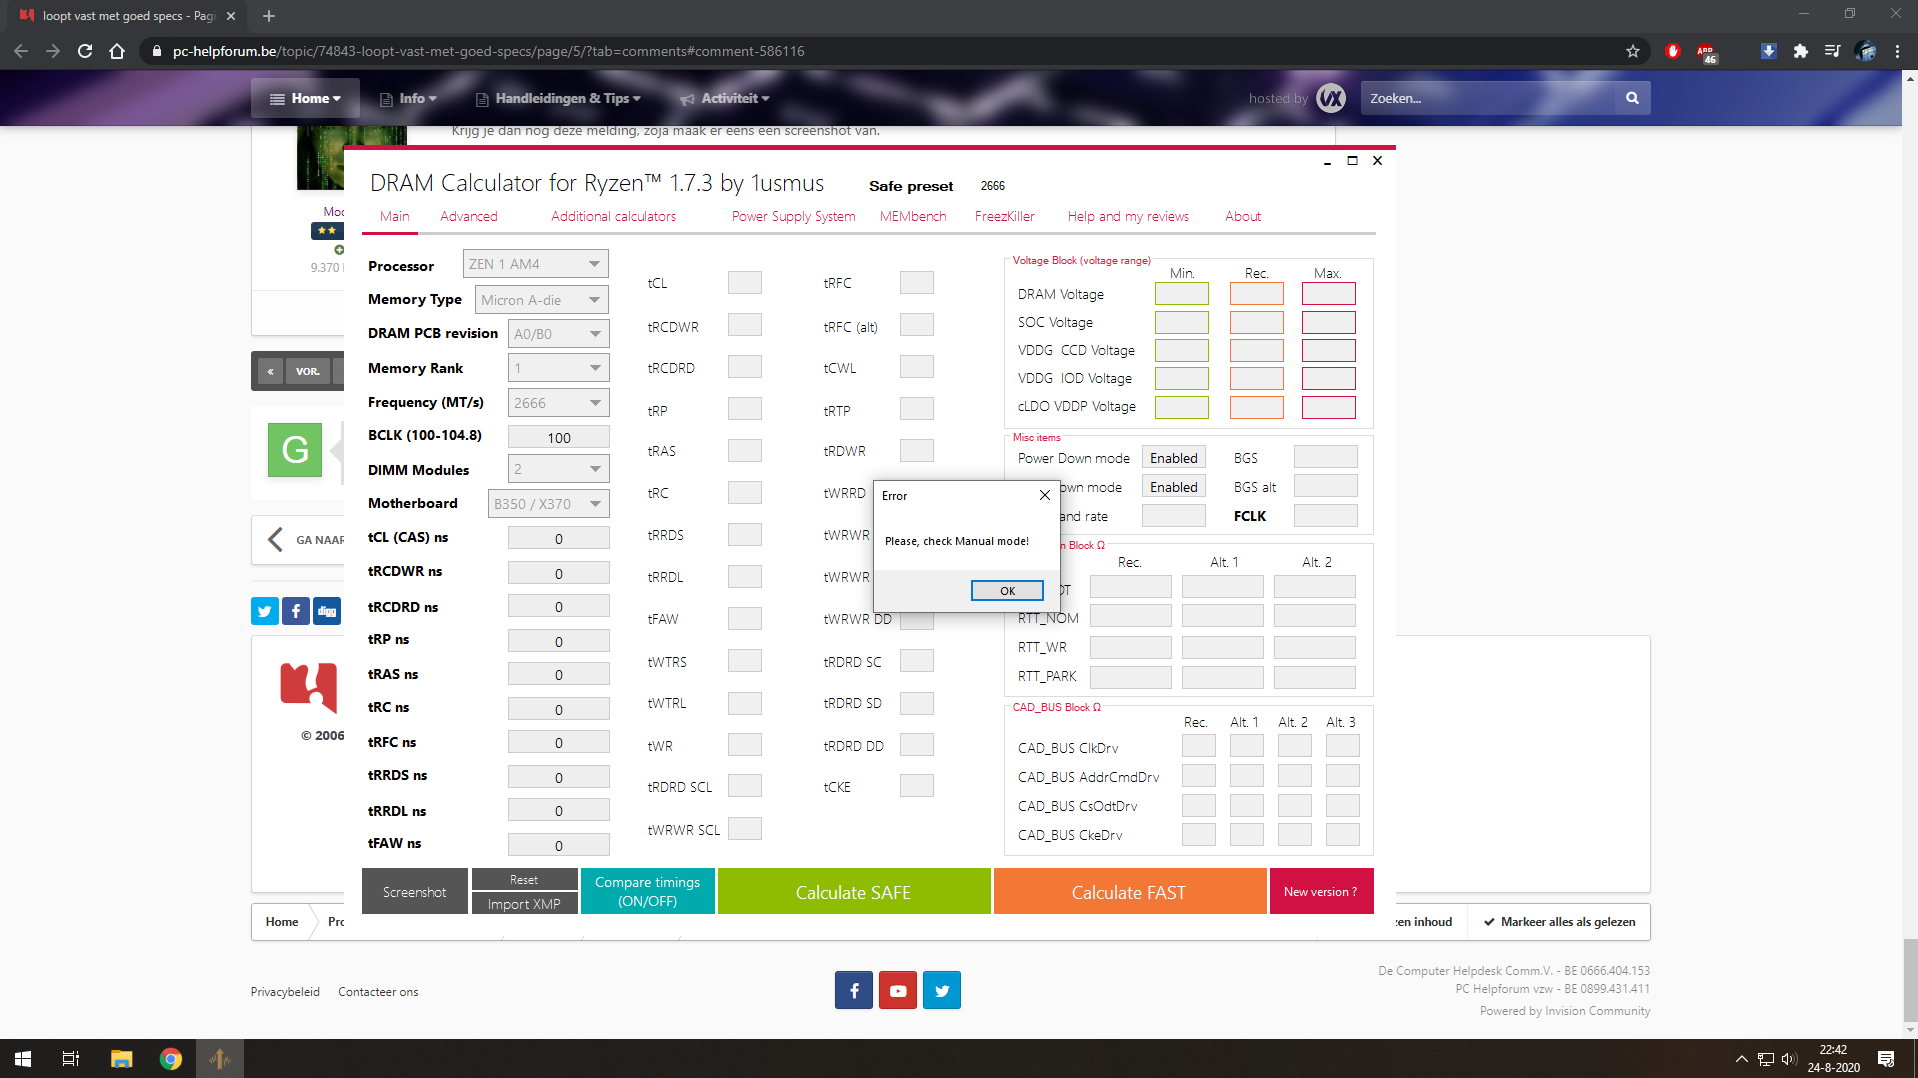Viewport: 1918px width, 1078px height.
Task: Click the red DRAM Voltage Max box
Action: pyautogui.click(x=1329, y=294)
